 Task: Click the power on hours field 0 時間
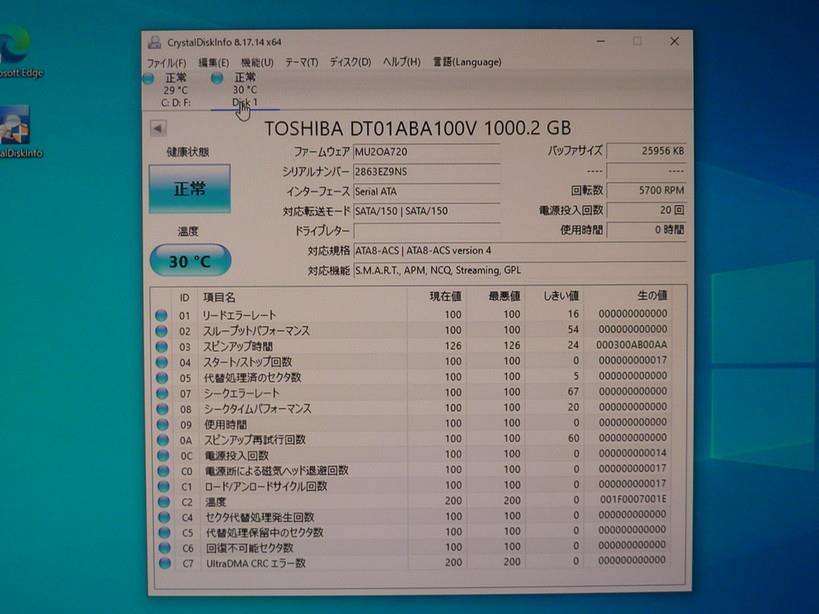[646, 230]
